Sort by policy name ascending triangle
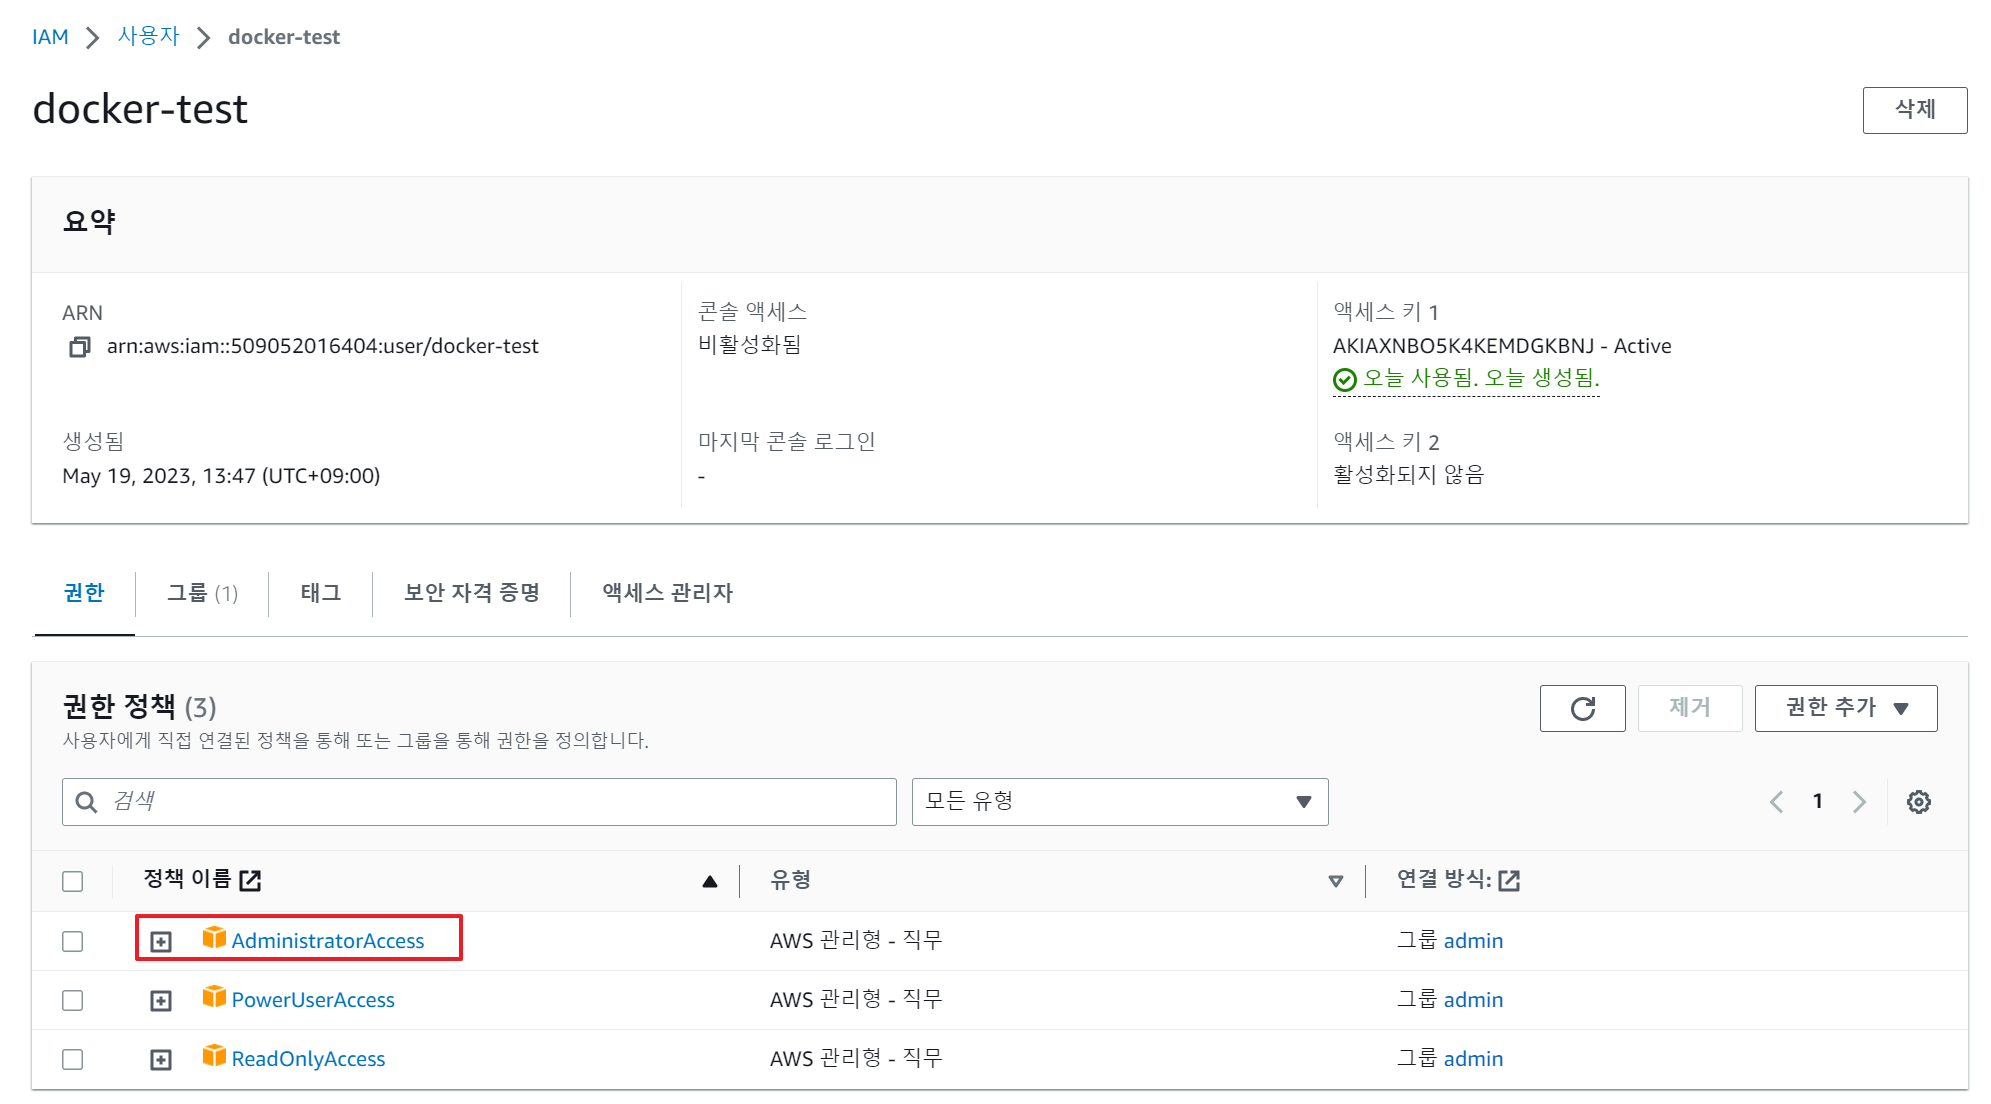Screen dimensions: 1991x1104 tap(710, 881)
